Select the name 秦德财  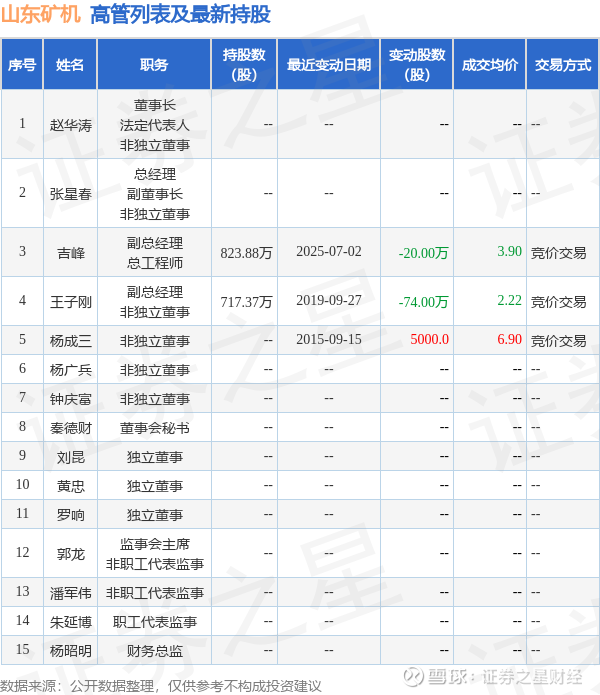(70, 428)
